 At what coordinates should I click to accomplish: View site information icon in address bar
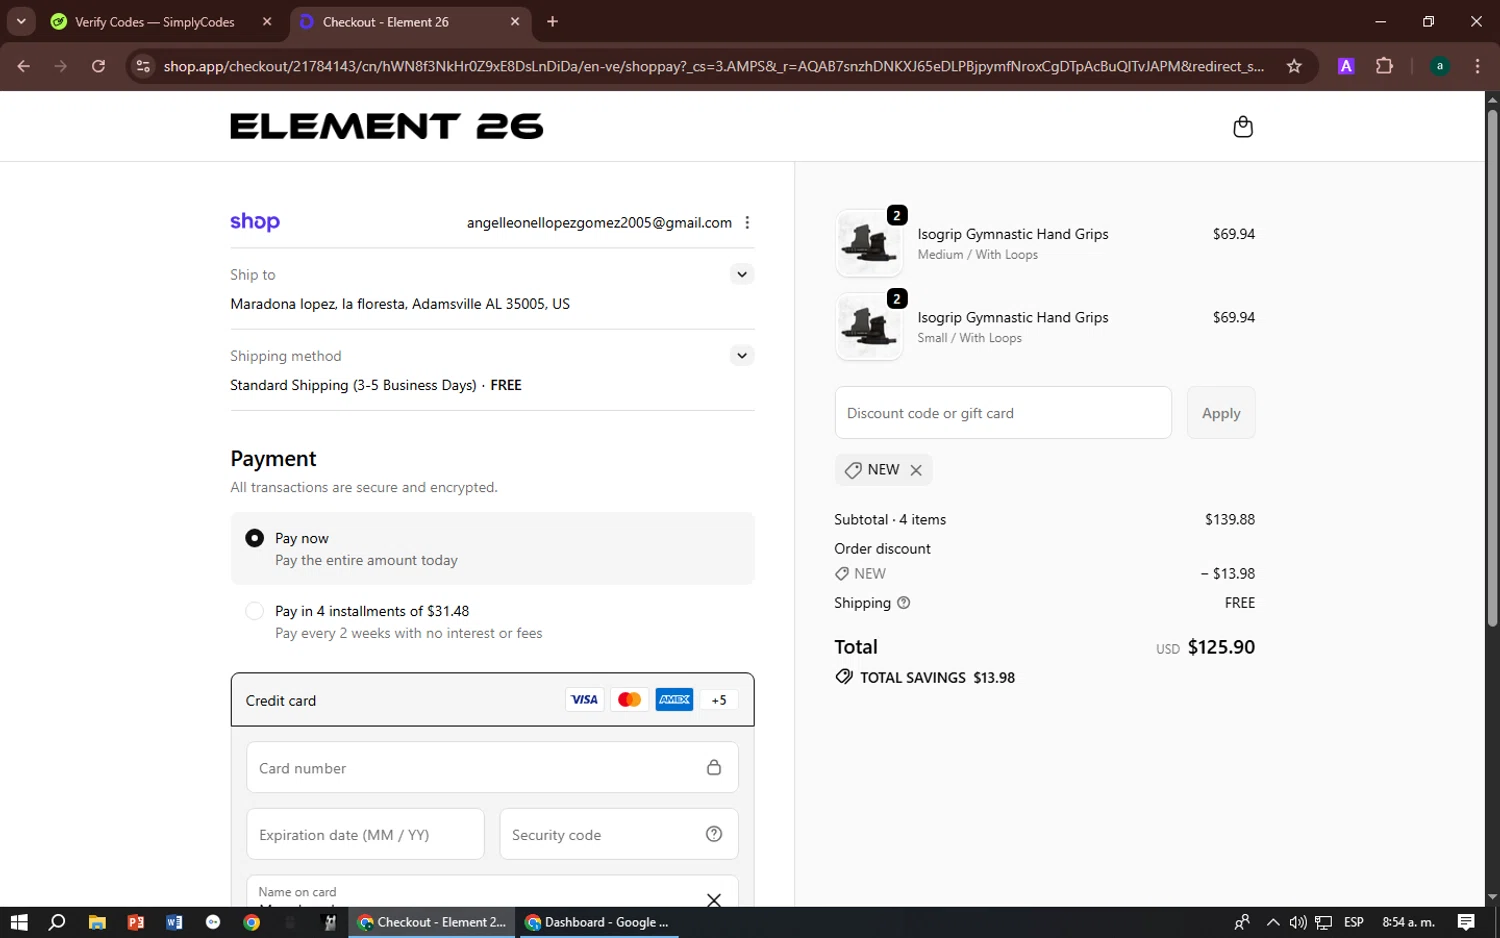pos(143,66)
